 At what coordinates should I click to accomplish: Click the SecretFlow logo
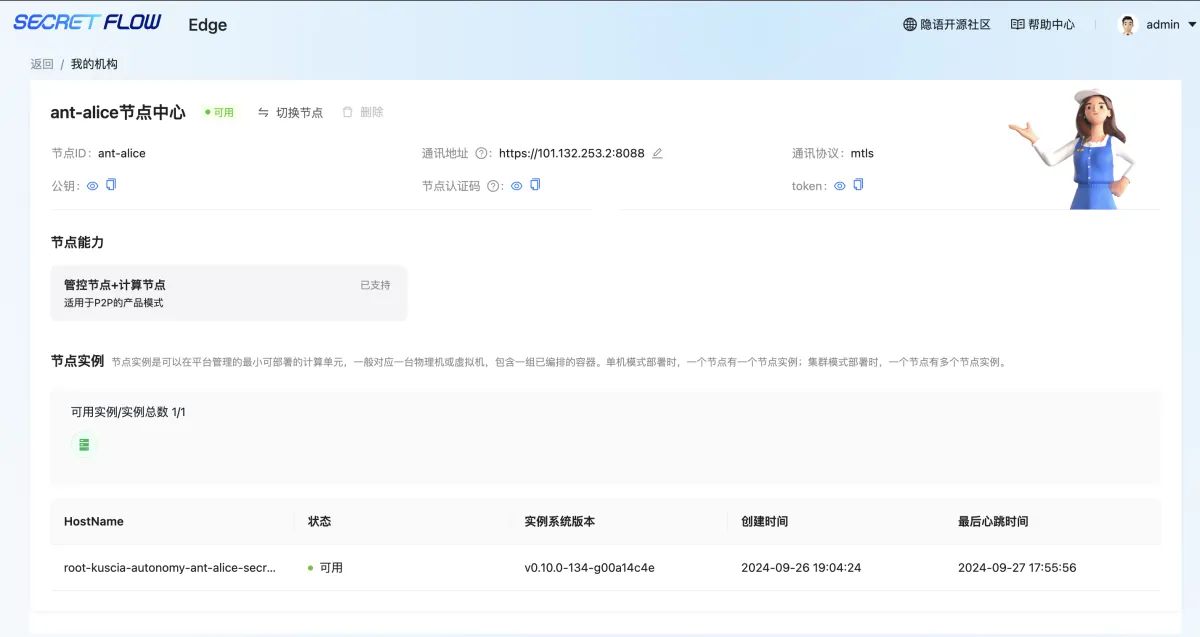[x=87, y=22]
